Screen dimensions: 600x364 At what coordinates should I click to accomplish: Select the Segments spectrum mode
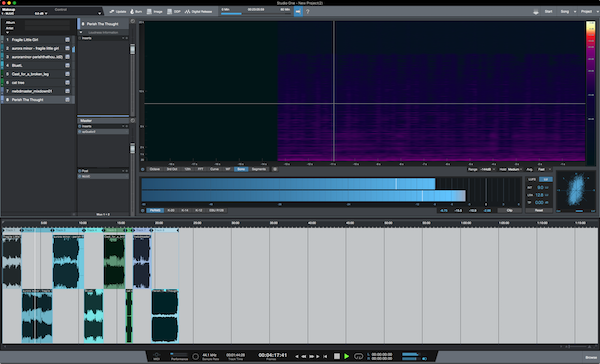click(259, 169)
